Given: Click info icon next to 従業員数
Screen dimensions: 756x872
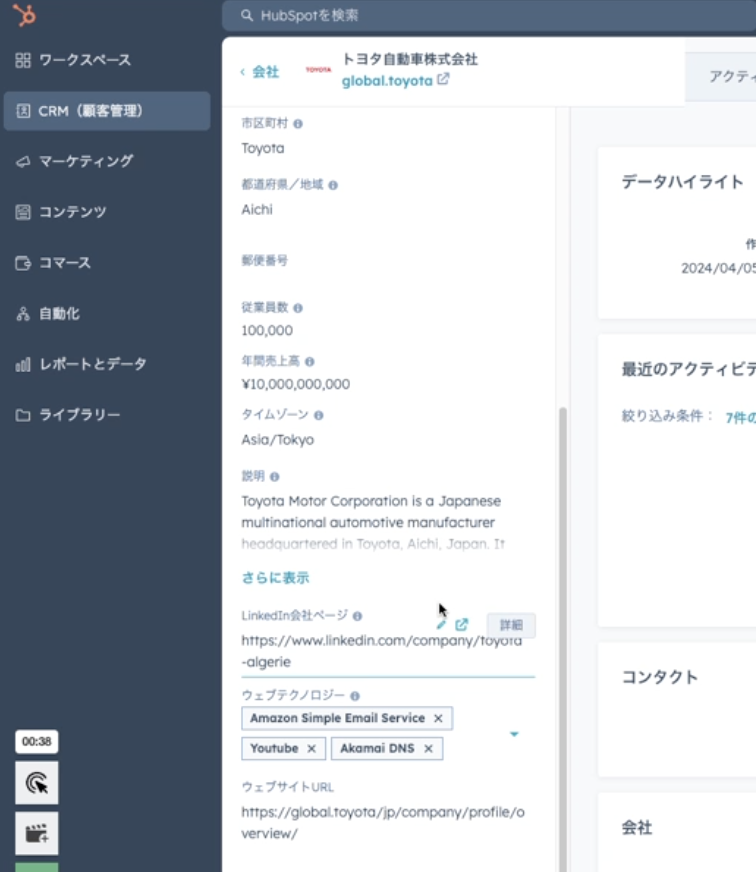Looking at the screenshot, I should click(x=298, y=308).
